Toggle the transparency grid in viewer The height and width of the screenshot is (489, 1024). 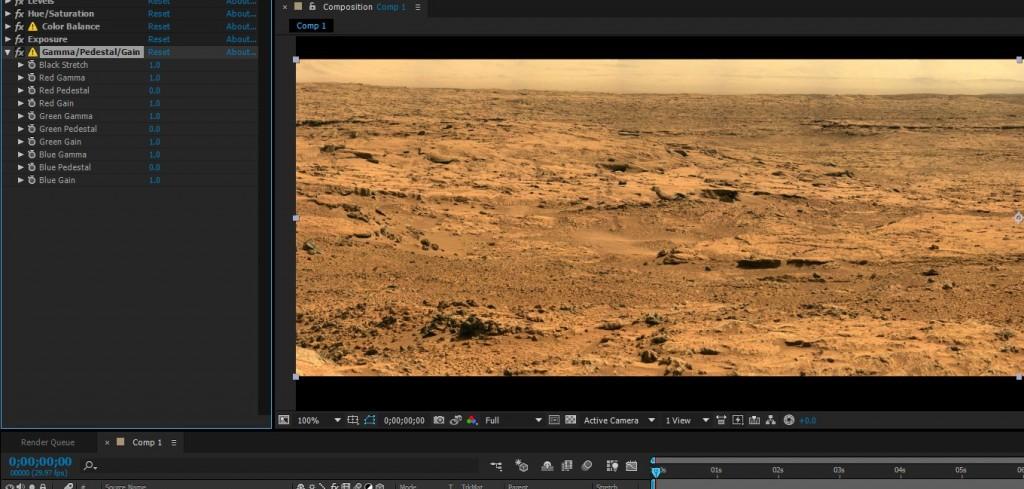tap(571, 421)
